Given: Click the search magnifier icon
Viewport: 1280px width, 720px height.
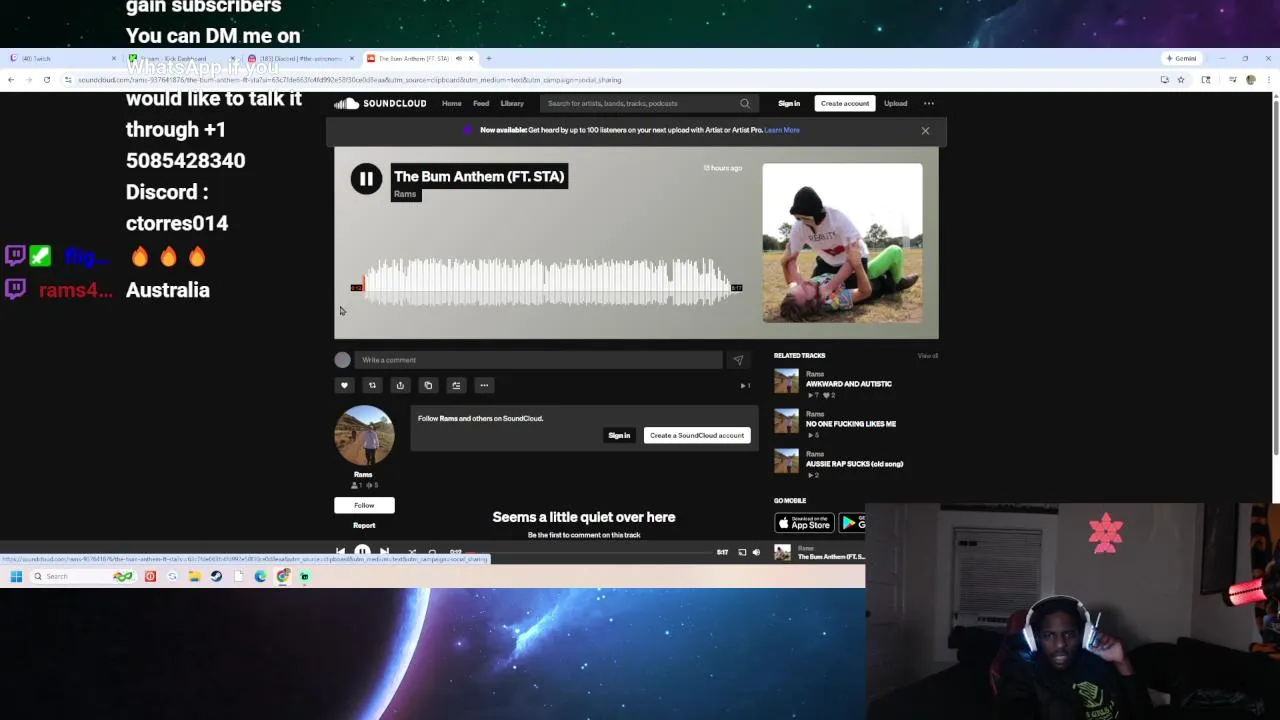Looking at the screenshot, I should tap(744, 103).
